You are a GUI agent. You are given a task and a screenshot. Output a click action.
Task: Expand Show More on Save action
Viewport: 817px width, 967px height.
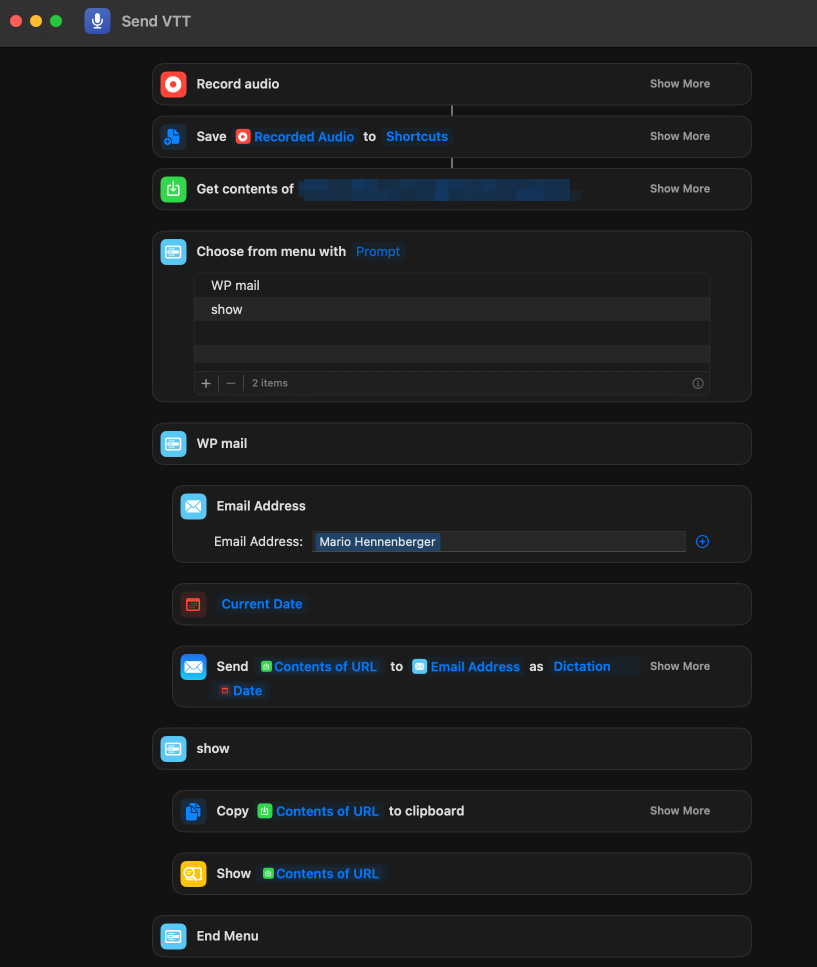click(x=679, y=137)
